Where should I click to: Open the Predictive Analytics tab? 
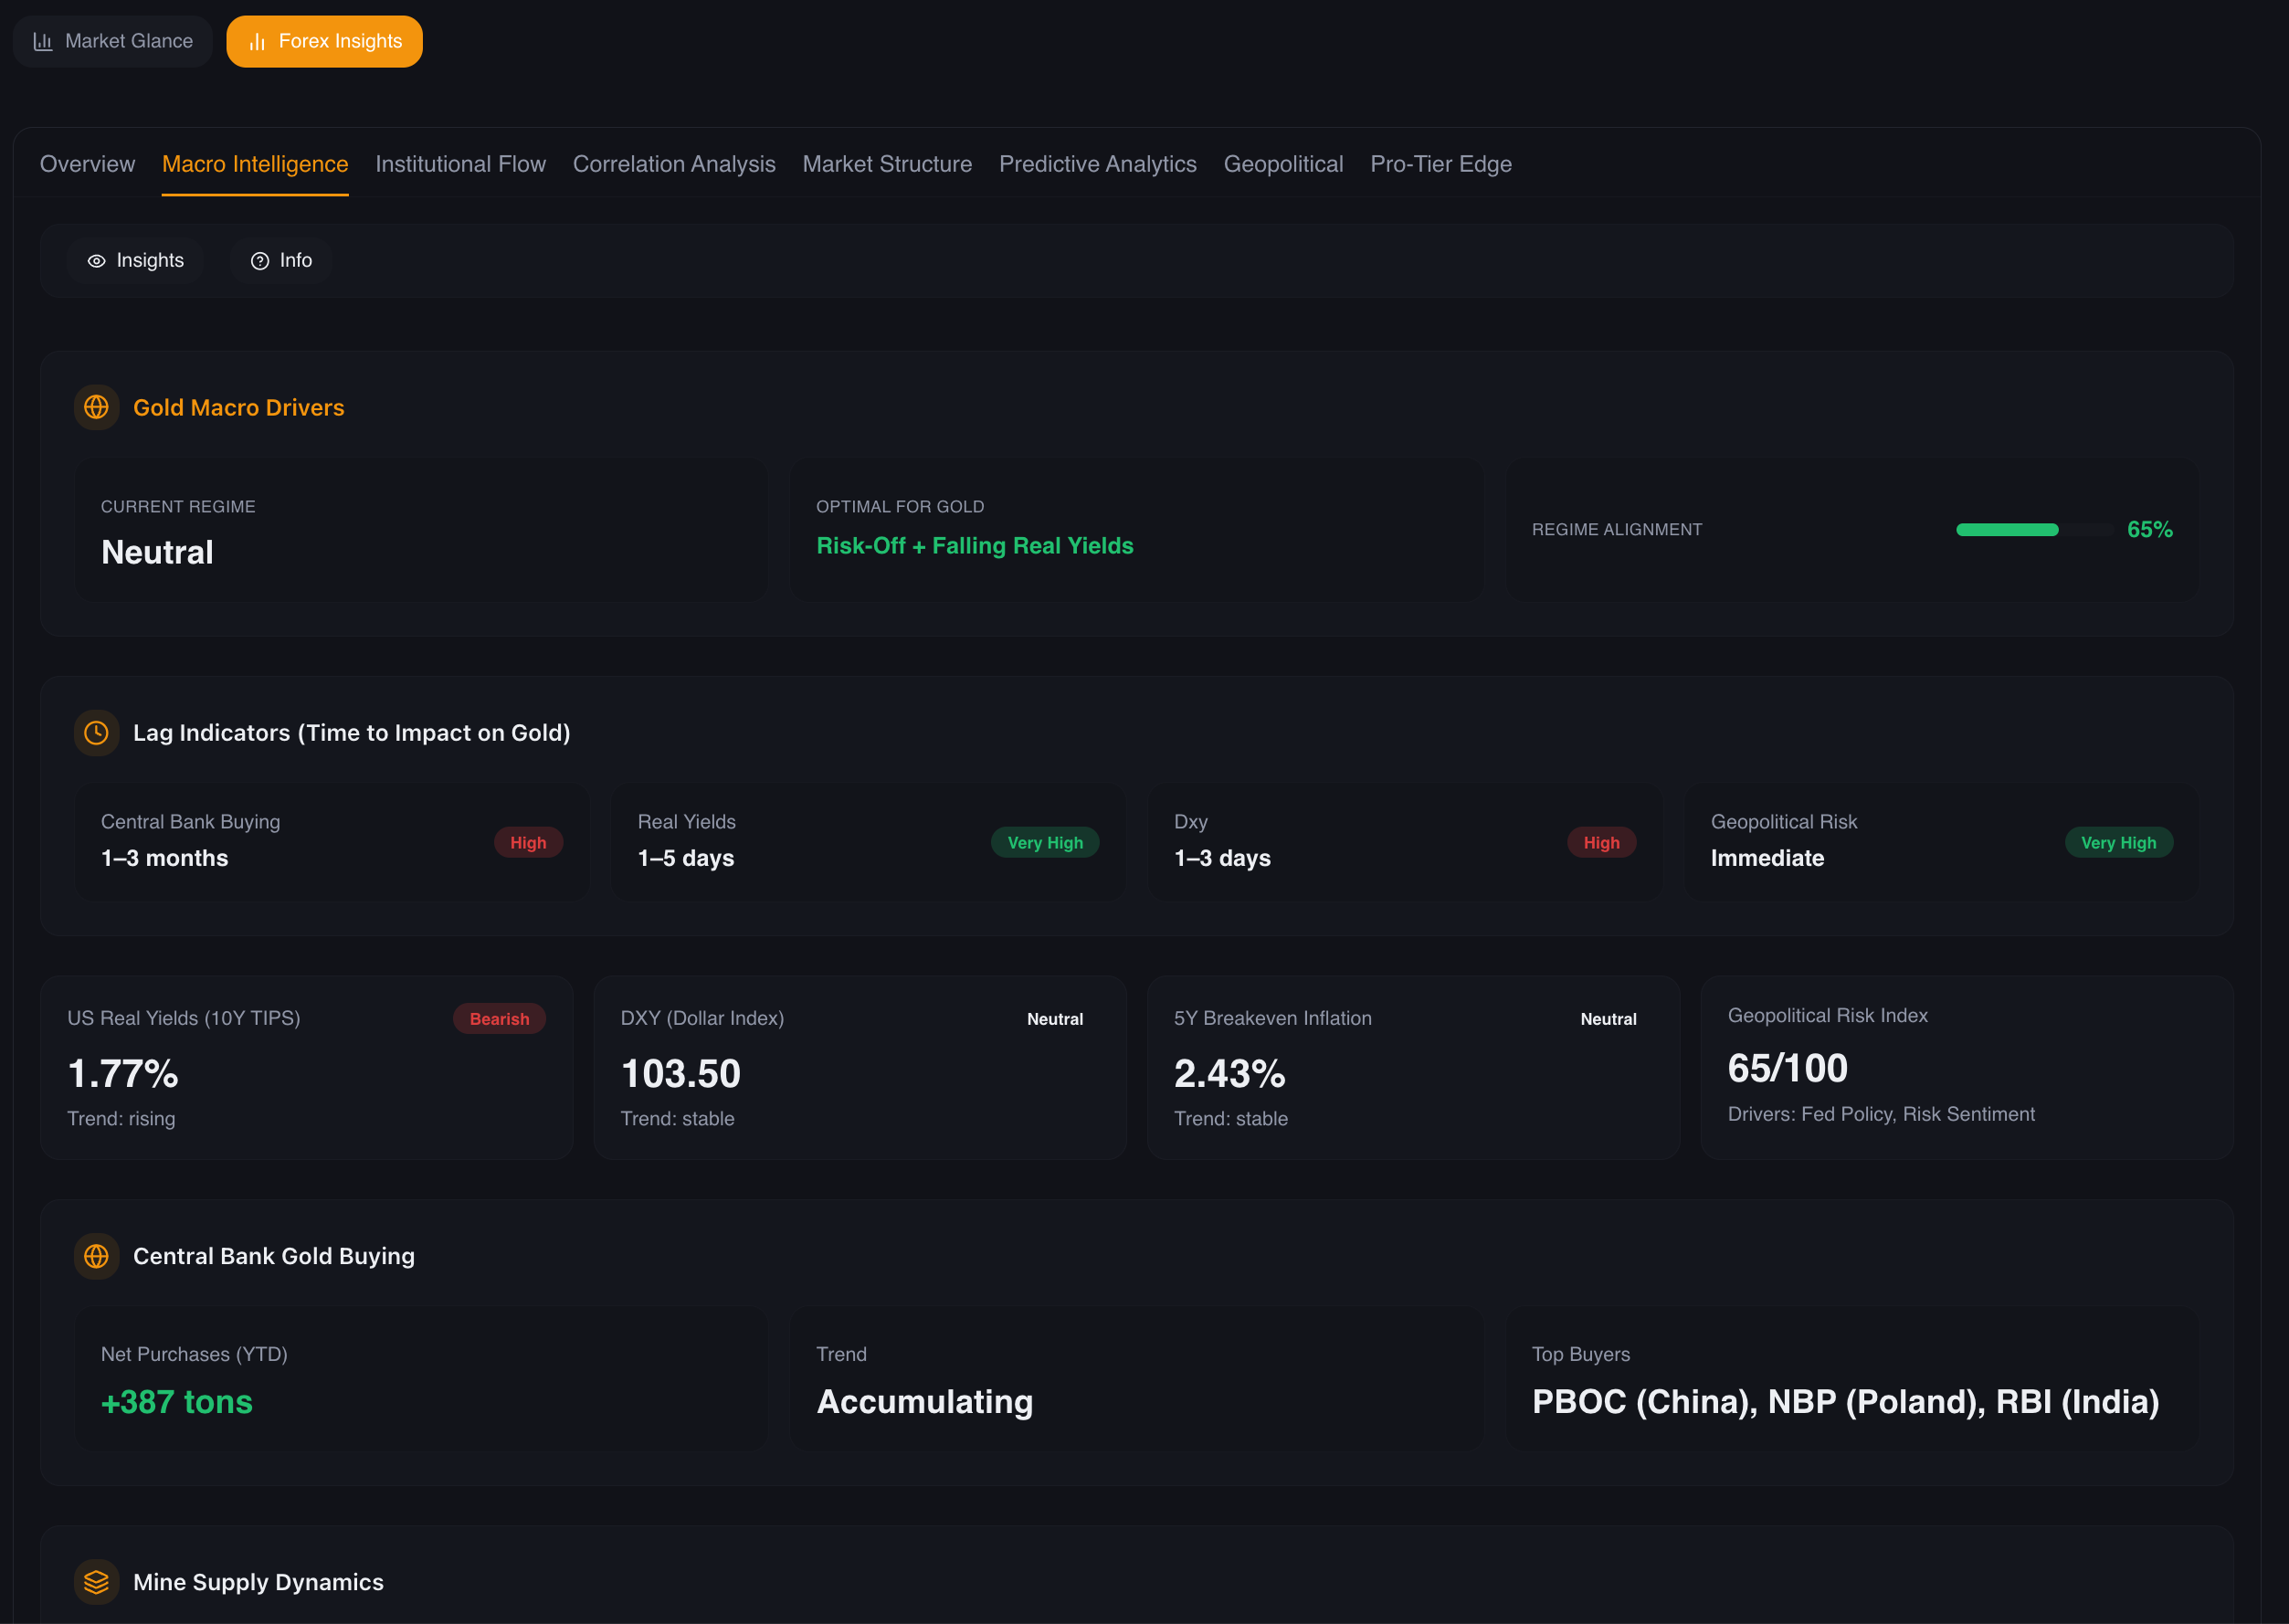pyautogui.click(x=1098, y=164)
